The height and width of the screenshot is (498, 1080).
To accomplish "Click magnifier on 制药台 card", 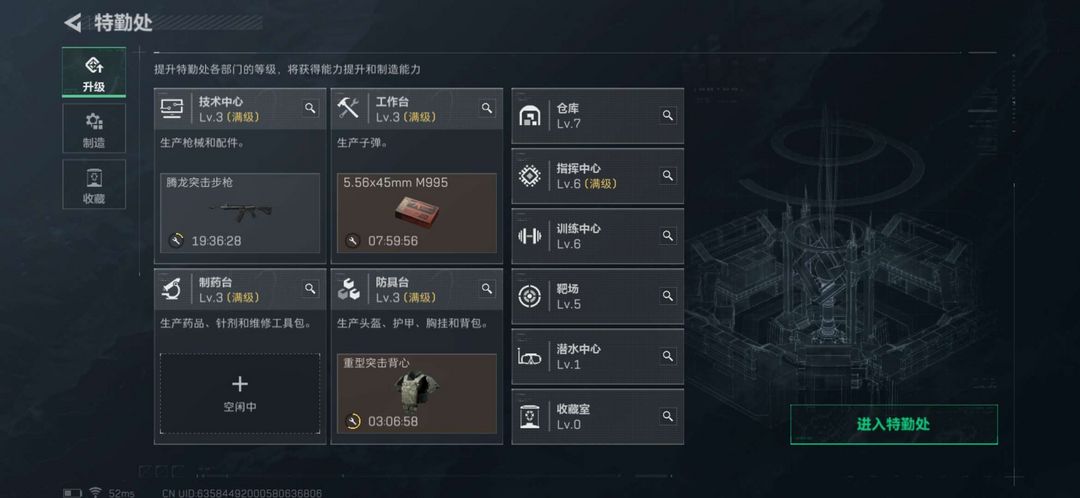I will point(310,289).
